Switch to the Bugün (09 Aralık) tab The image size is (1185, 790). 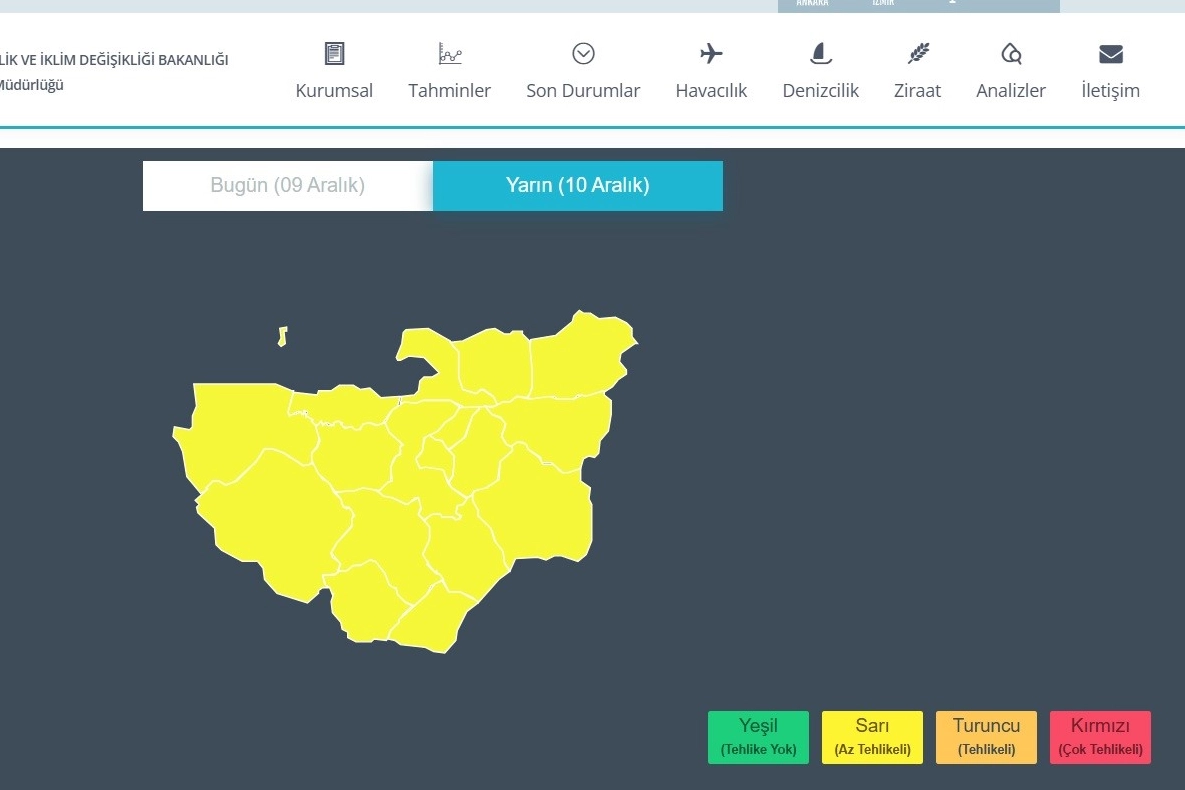point(288,186)
